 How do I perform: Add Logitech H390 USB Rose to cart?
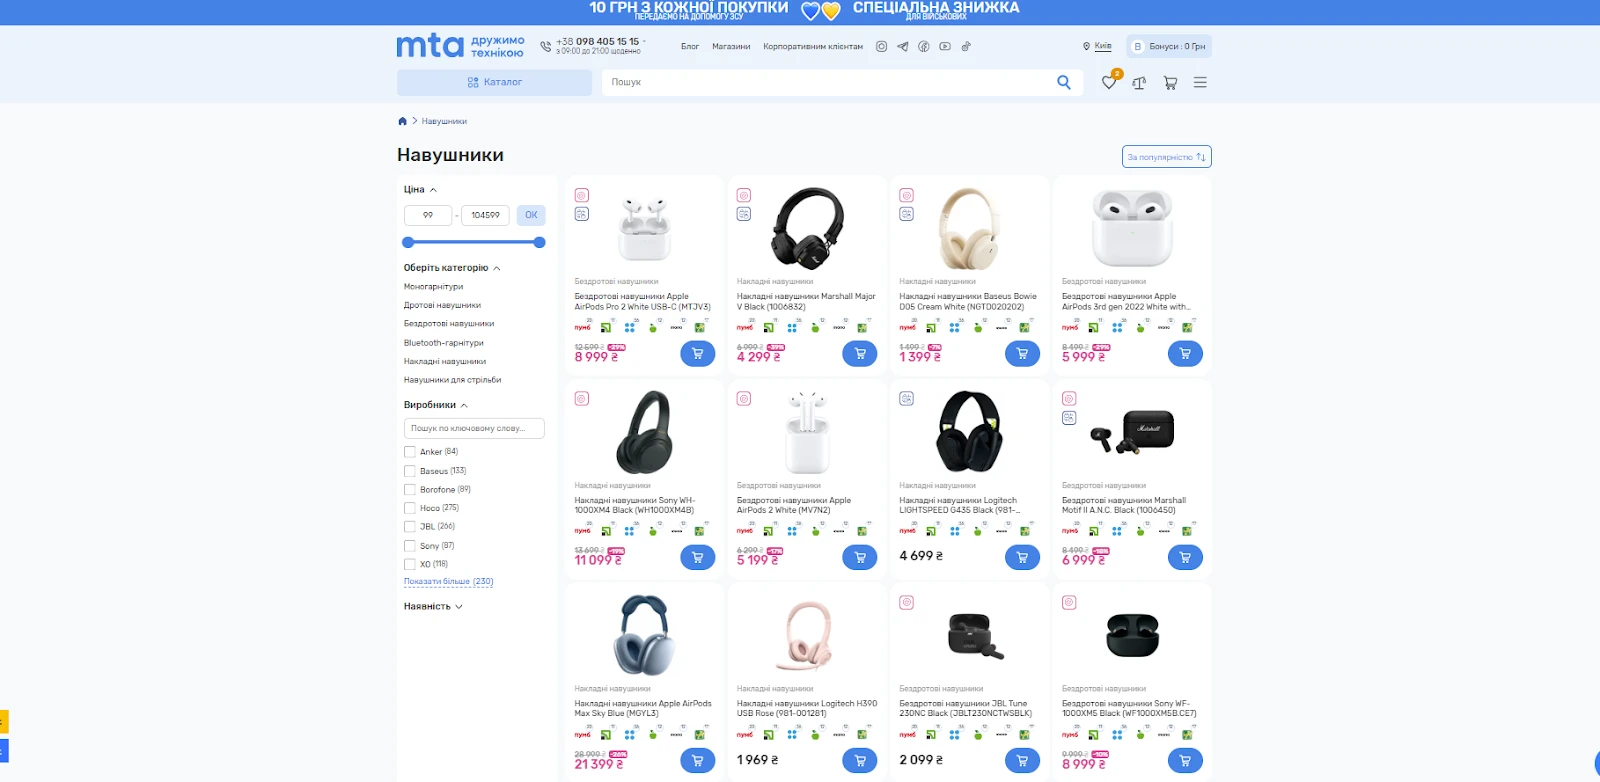[860, 761]
